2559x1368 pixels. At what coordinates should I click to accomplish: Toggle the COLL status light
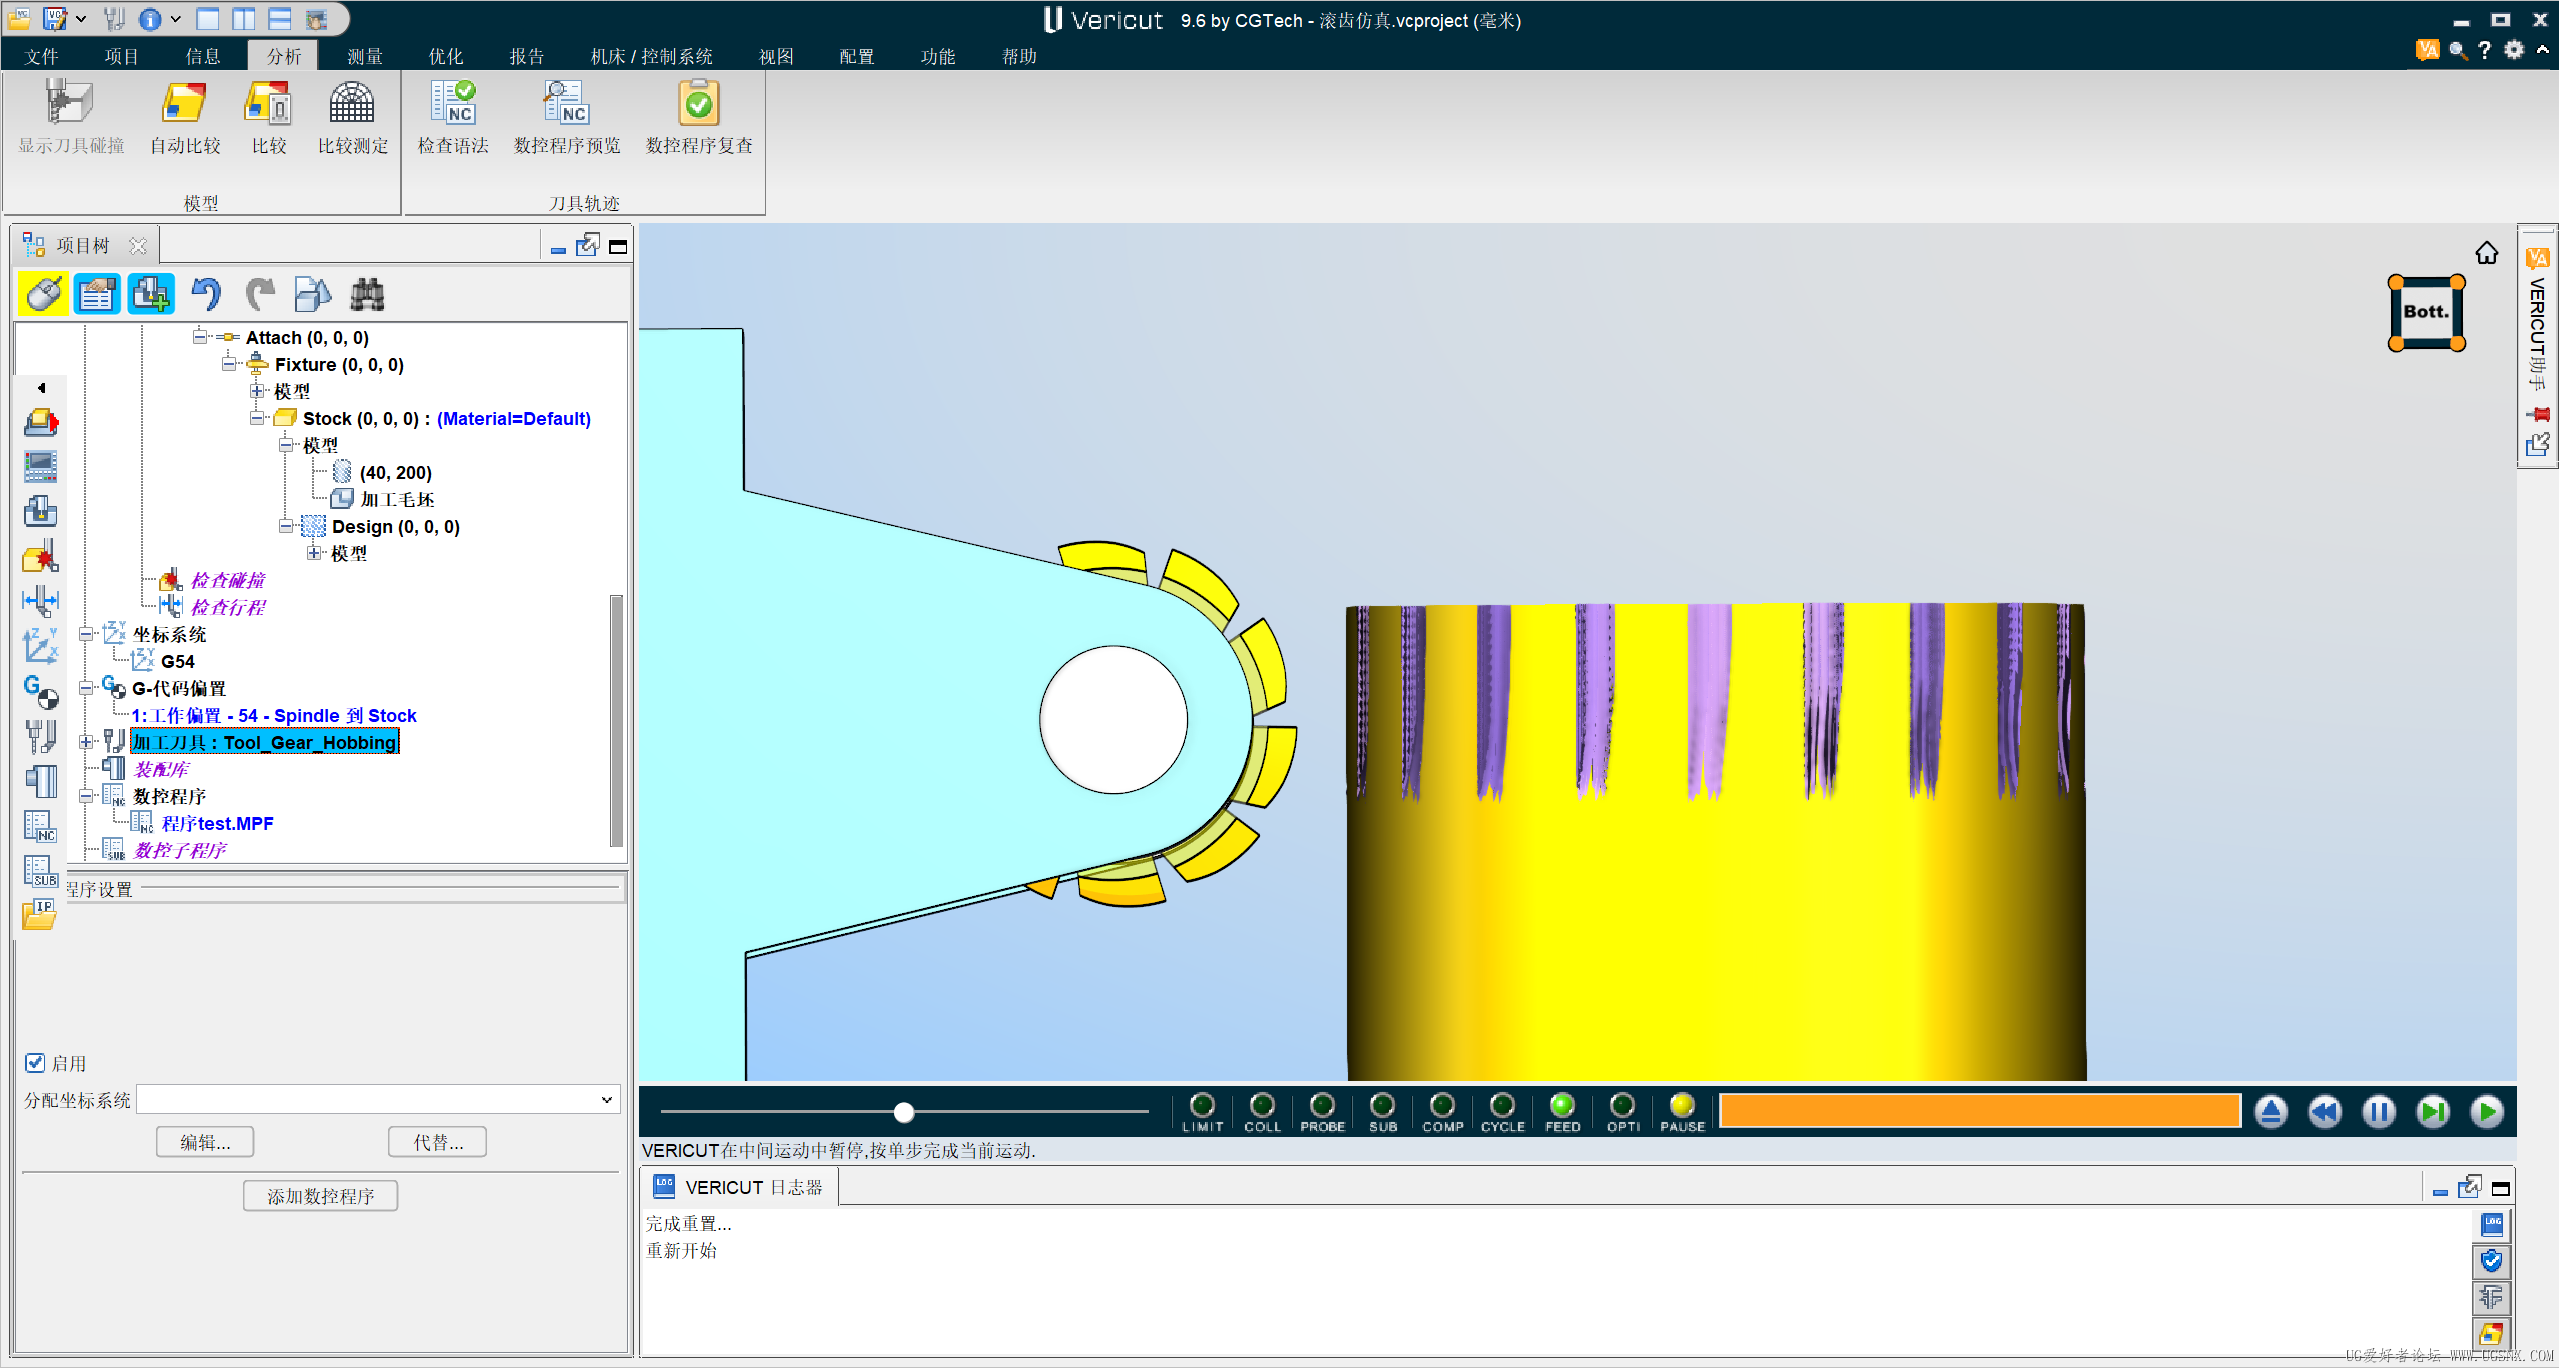point(1262,1105)
